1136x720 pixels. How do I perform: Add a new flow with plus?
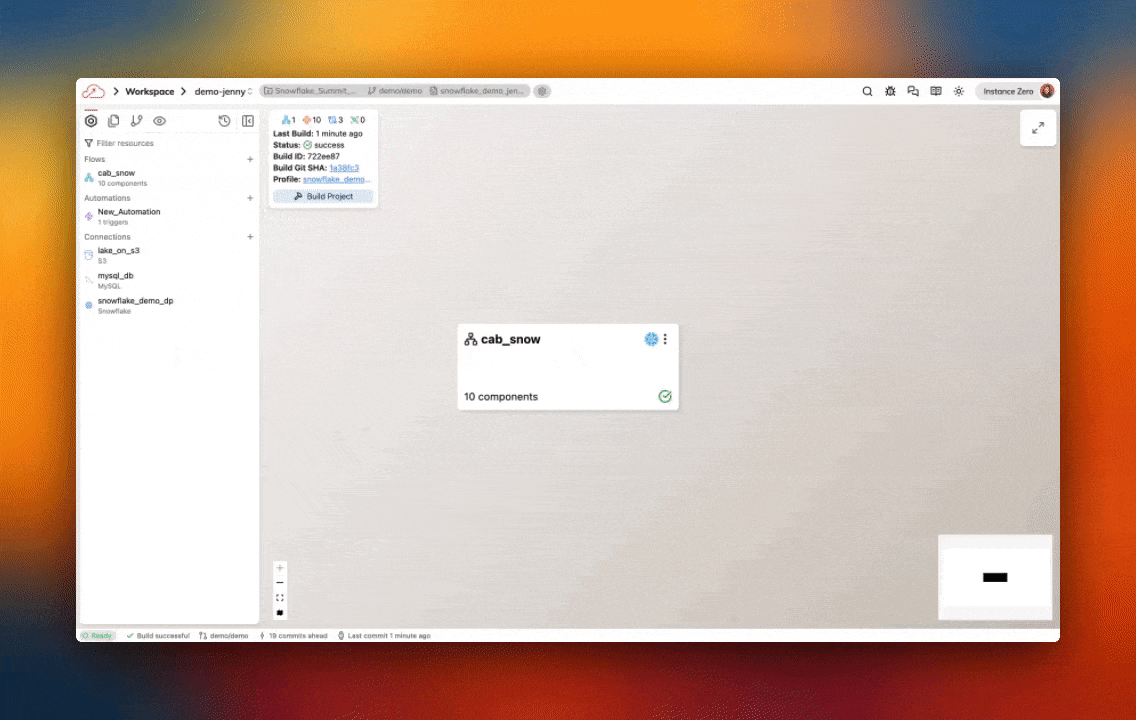(x=250, y=159)
